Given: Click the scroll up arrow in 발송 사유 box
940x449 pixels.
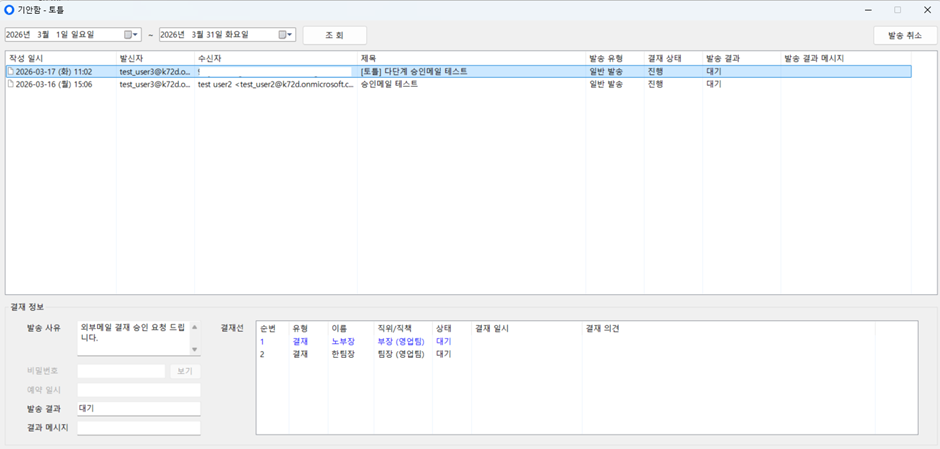Looking at the screenshot, I should pyautogui.click(x=195, y=326).
